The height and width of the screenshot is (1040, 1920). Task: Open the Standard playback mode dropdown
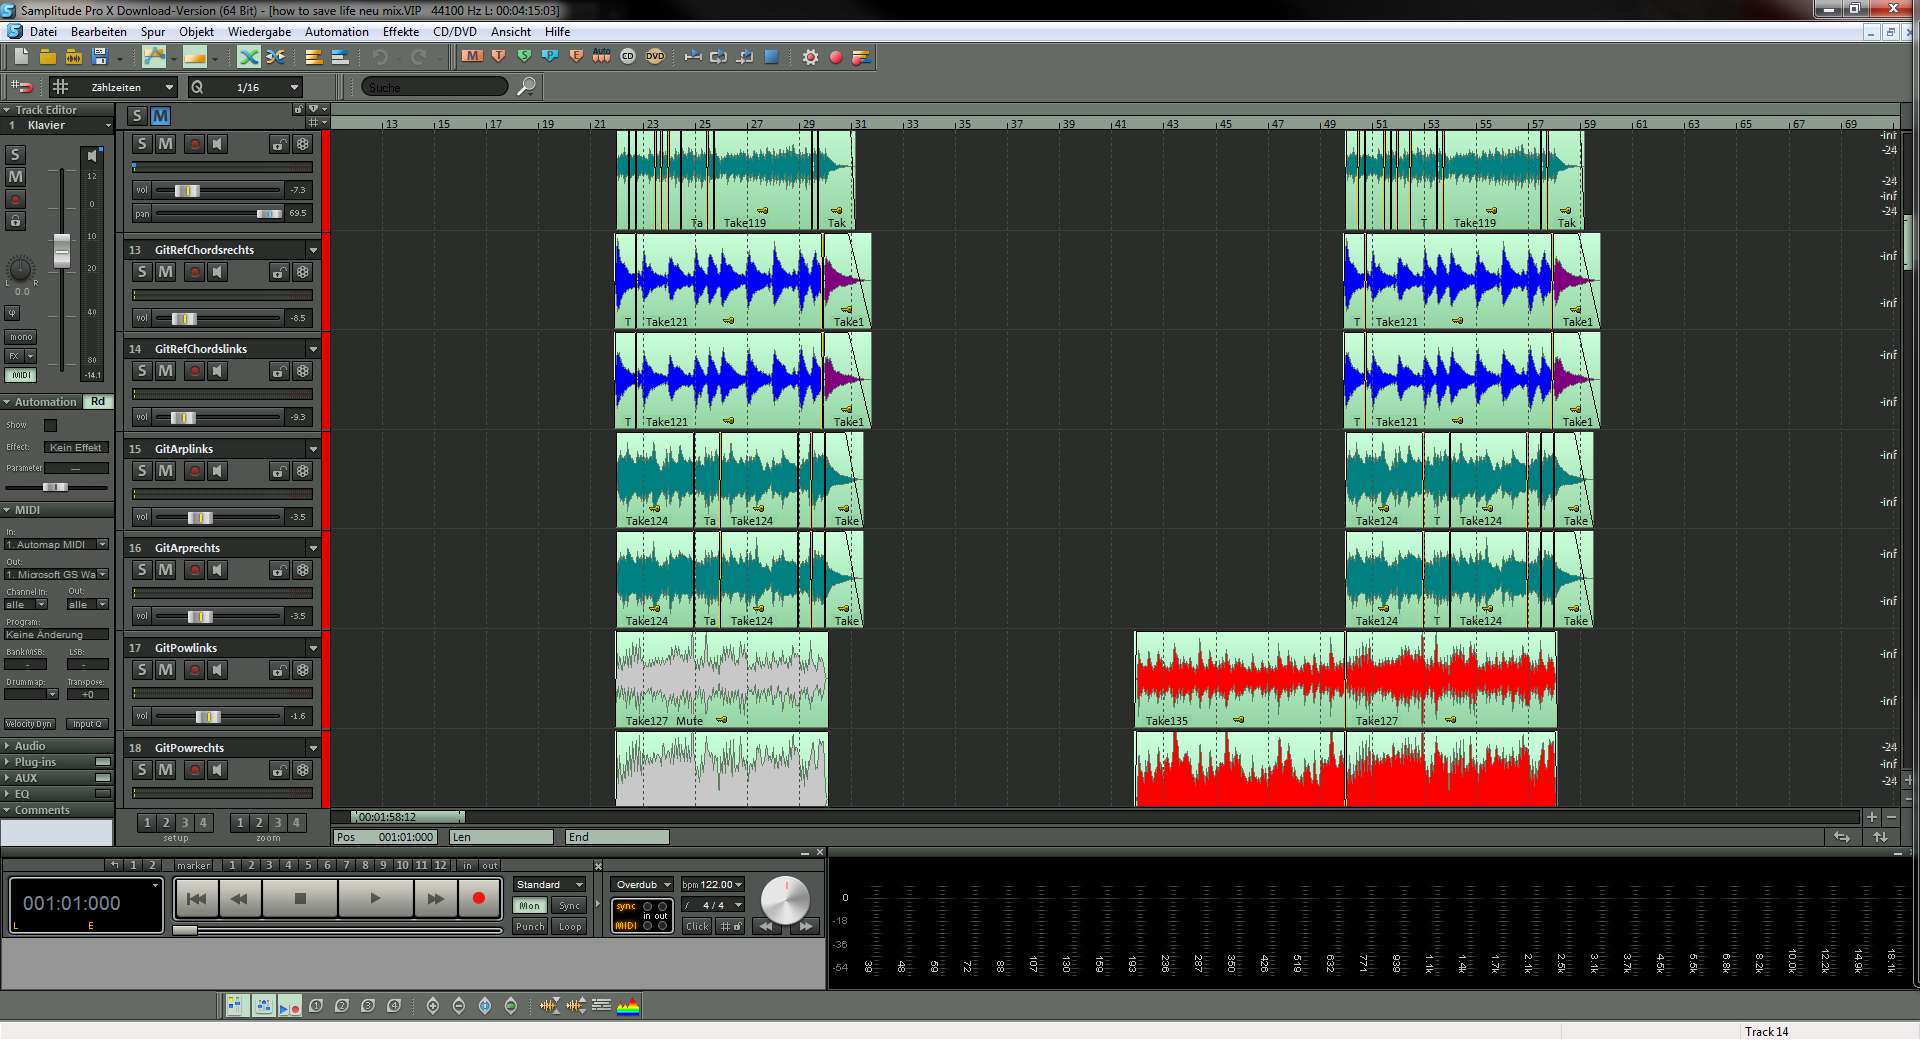coord(549,884)
